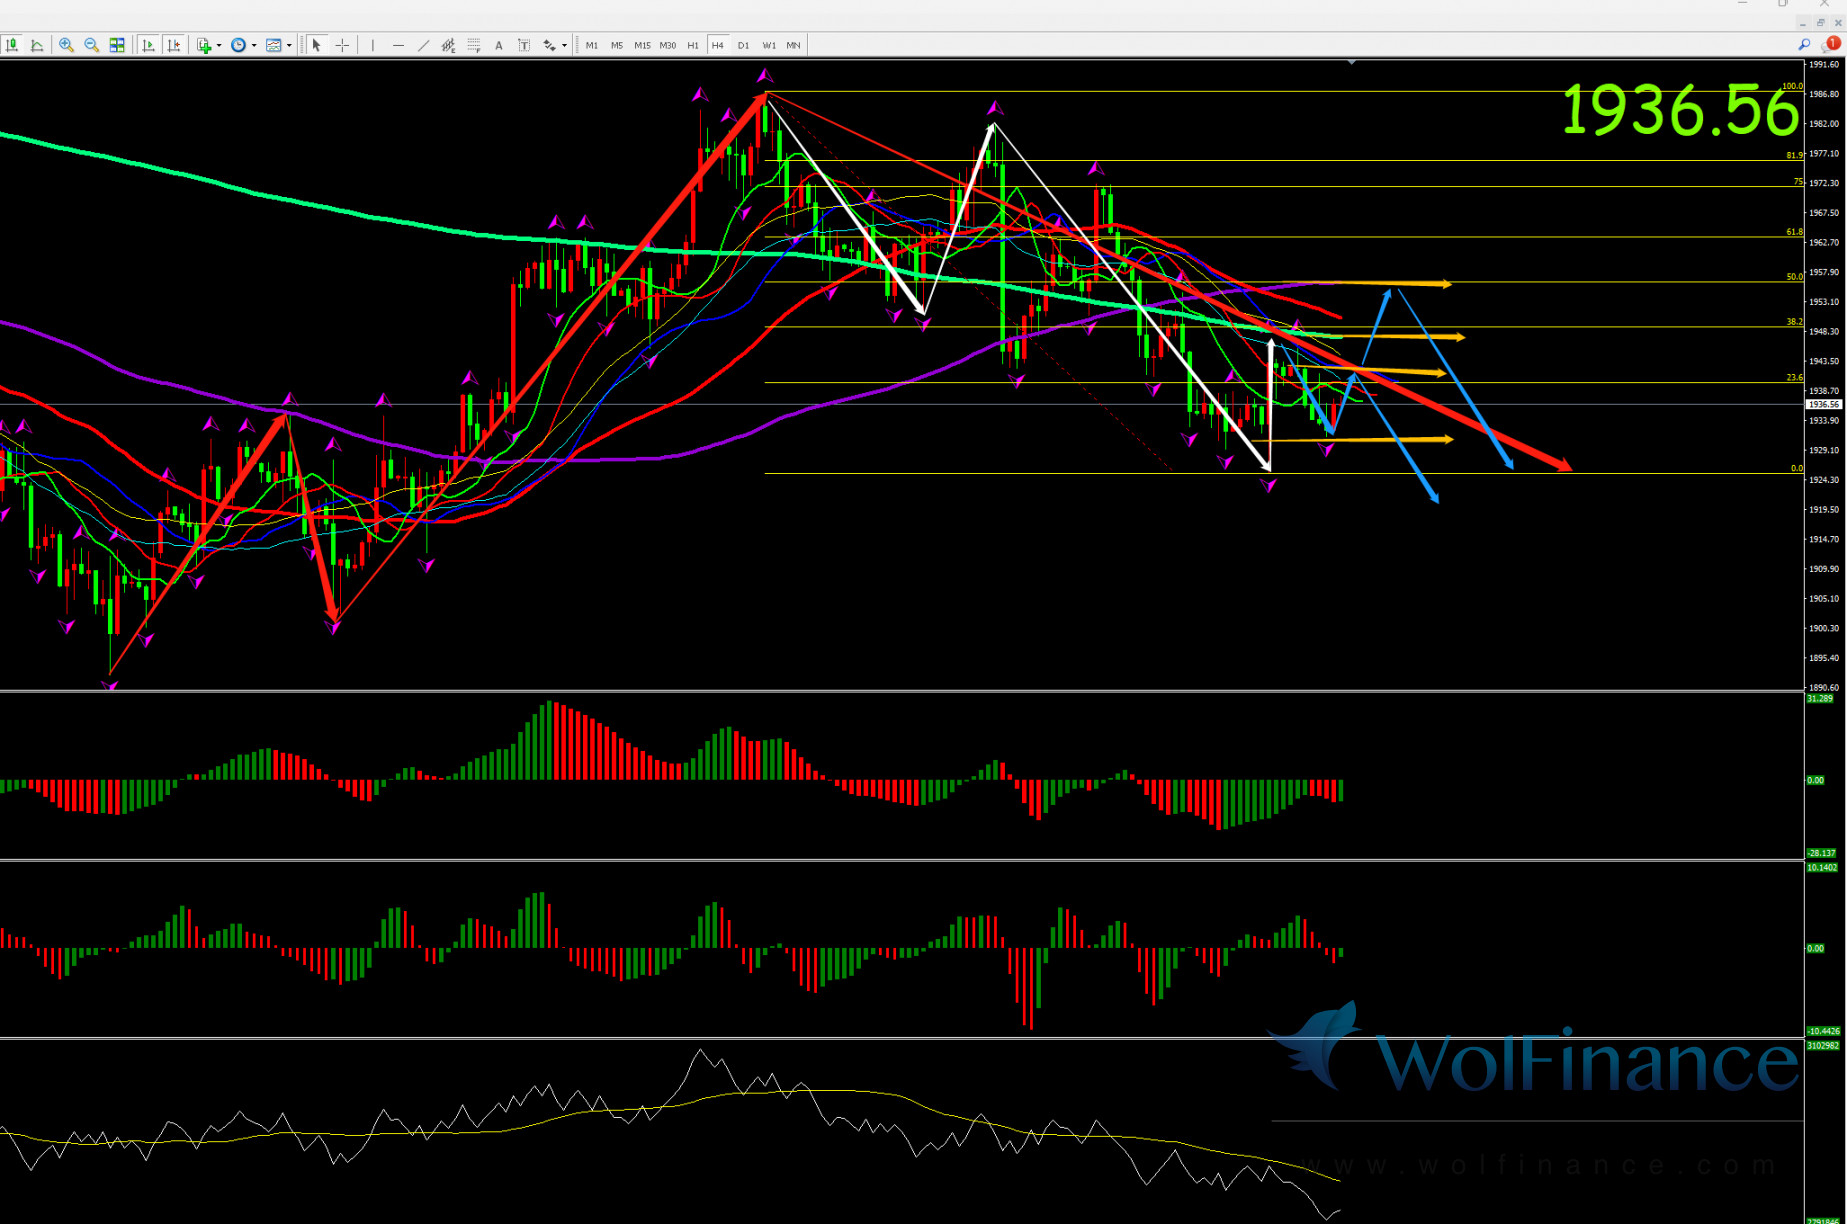Toggle Chart Shift from right border
The width and height of the screenshot is (1847, 1224).
[174, 45]
